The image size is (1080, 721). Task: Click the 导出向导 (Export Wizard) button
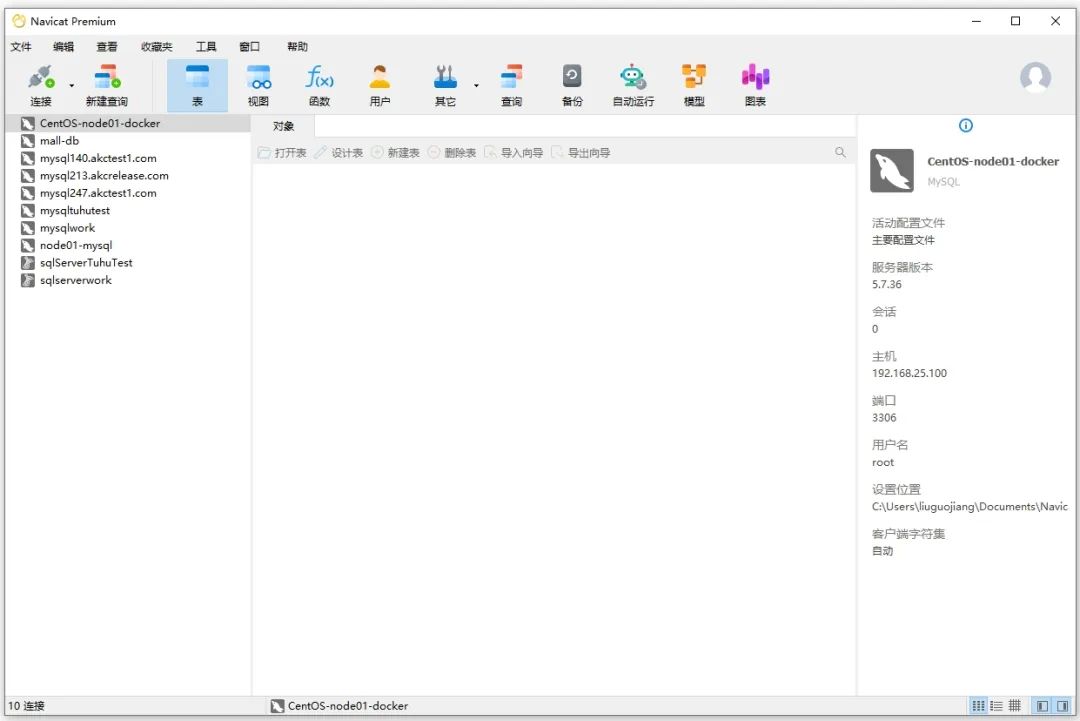coord(581,152)
